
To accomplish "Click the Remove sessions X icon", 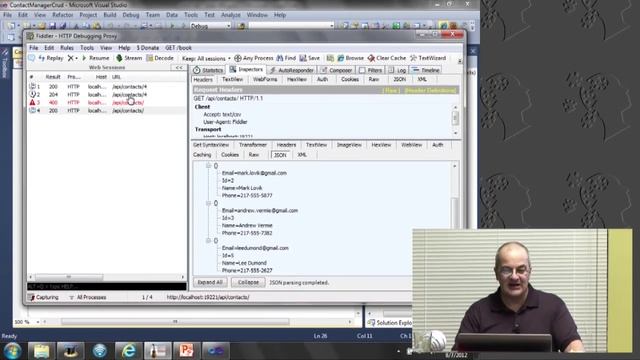I will 71,58.
